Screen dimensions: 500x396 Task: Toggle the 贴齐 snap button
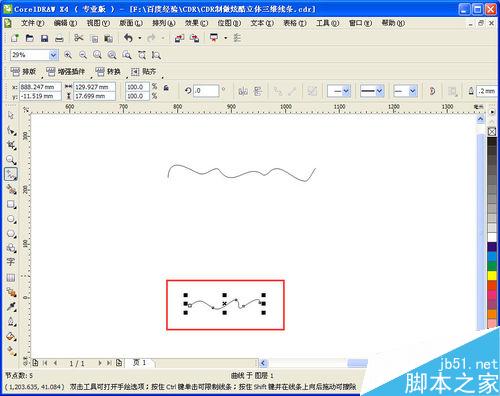pyautogui.click(x=143, y=71)
